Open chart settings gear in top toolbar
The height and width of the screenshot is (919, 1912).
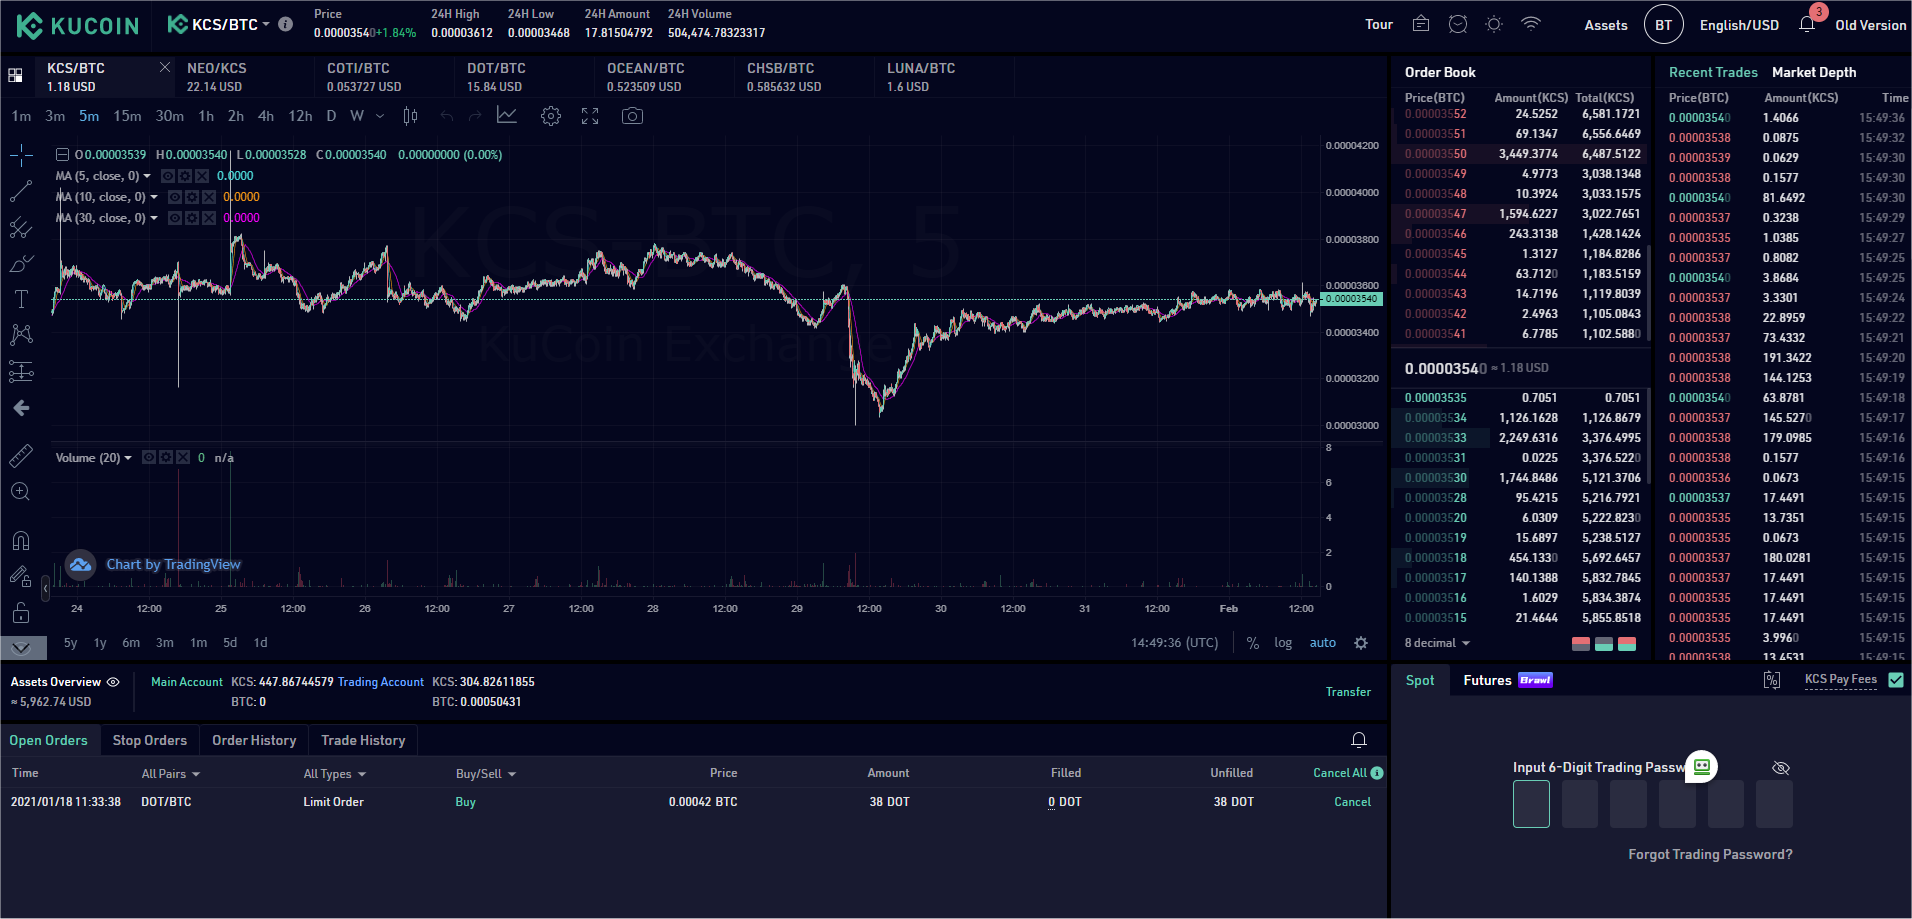pyautogui.click(x=551, y=116)
